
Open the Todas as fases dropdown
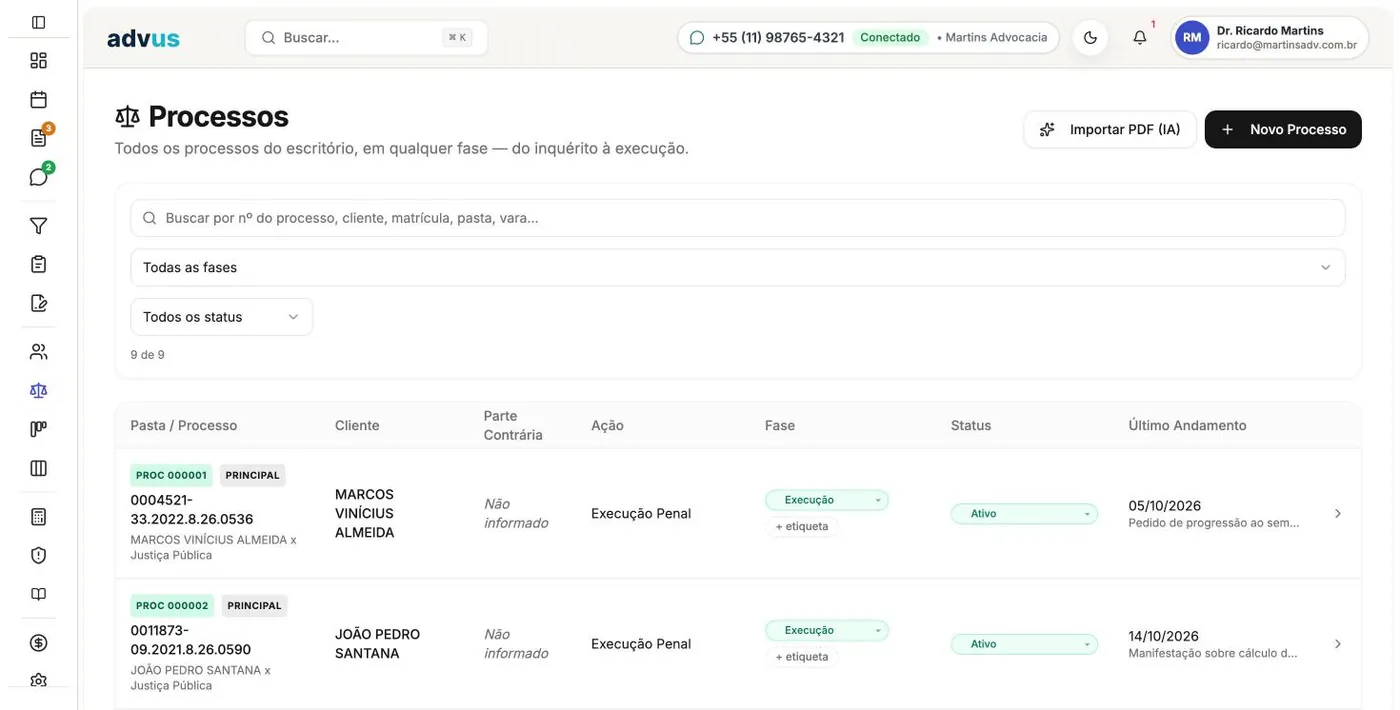[x=738, y=267]
